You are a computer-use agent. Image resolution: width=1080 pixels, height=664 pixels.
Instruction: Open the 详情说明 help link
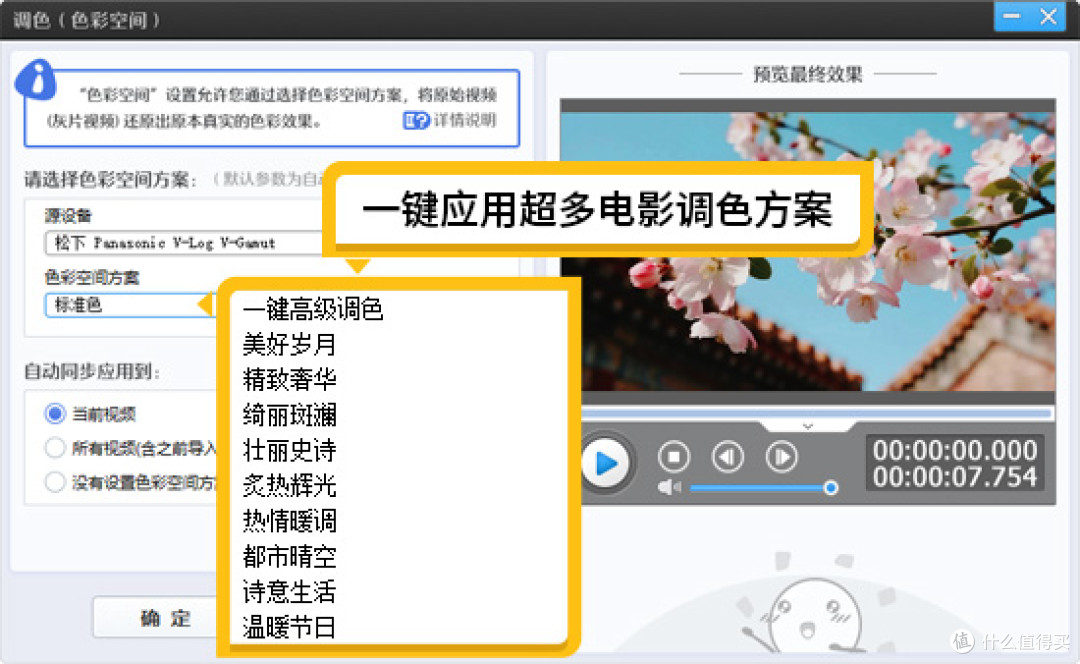point(450,121)
